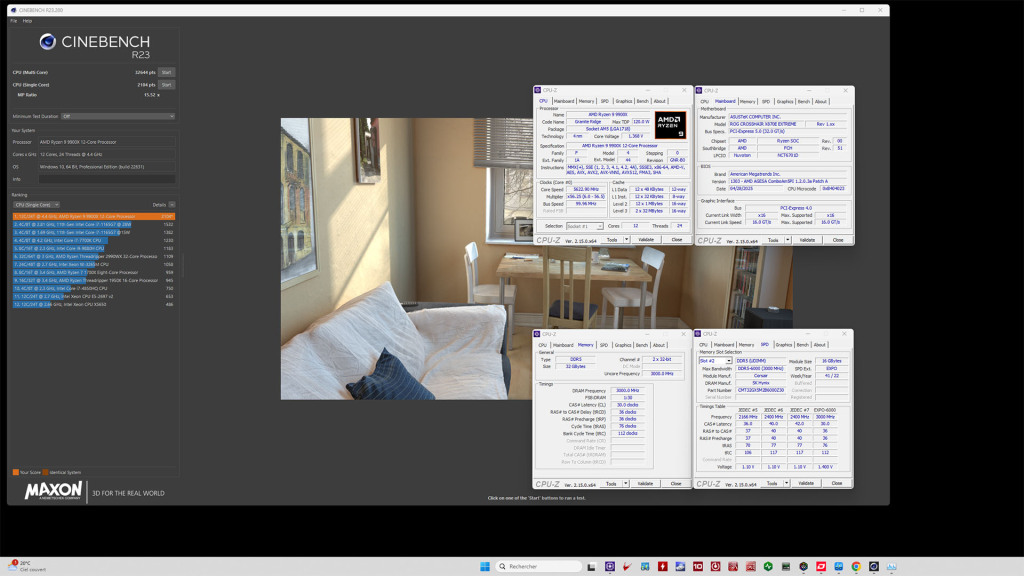The image size is (1024, 576).
Task: Click the ROG CROSSHAIR X870E EXTREME model field
Action: 766,124
